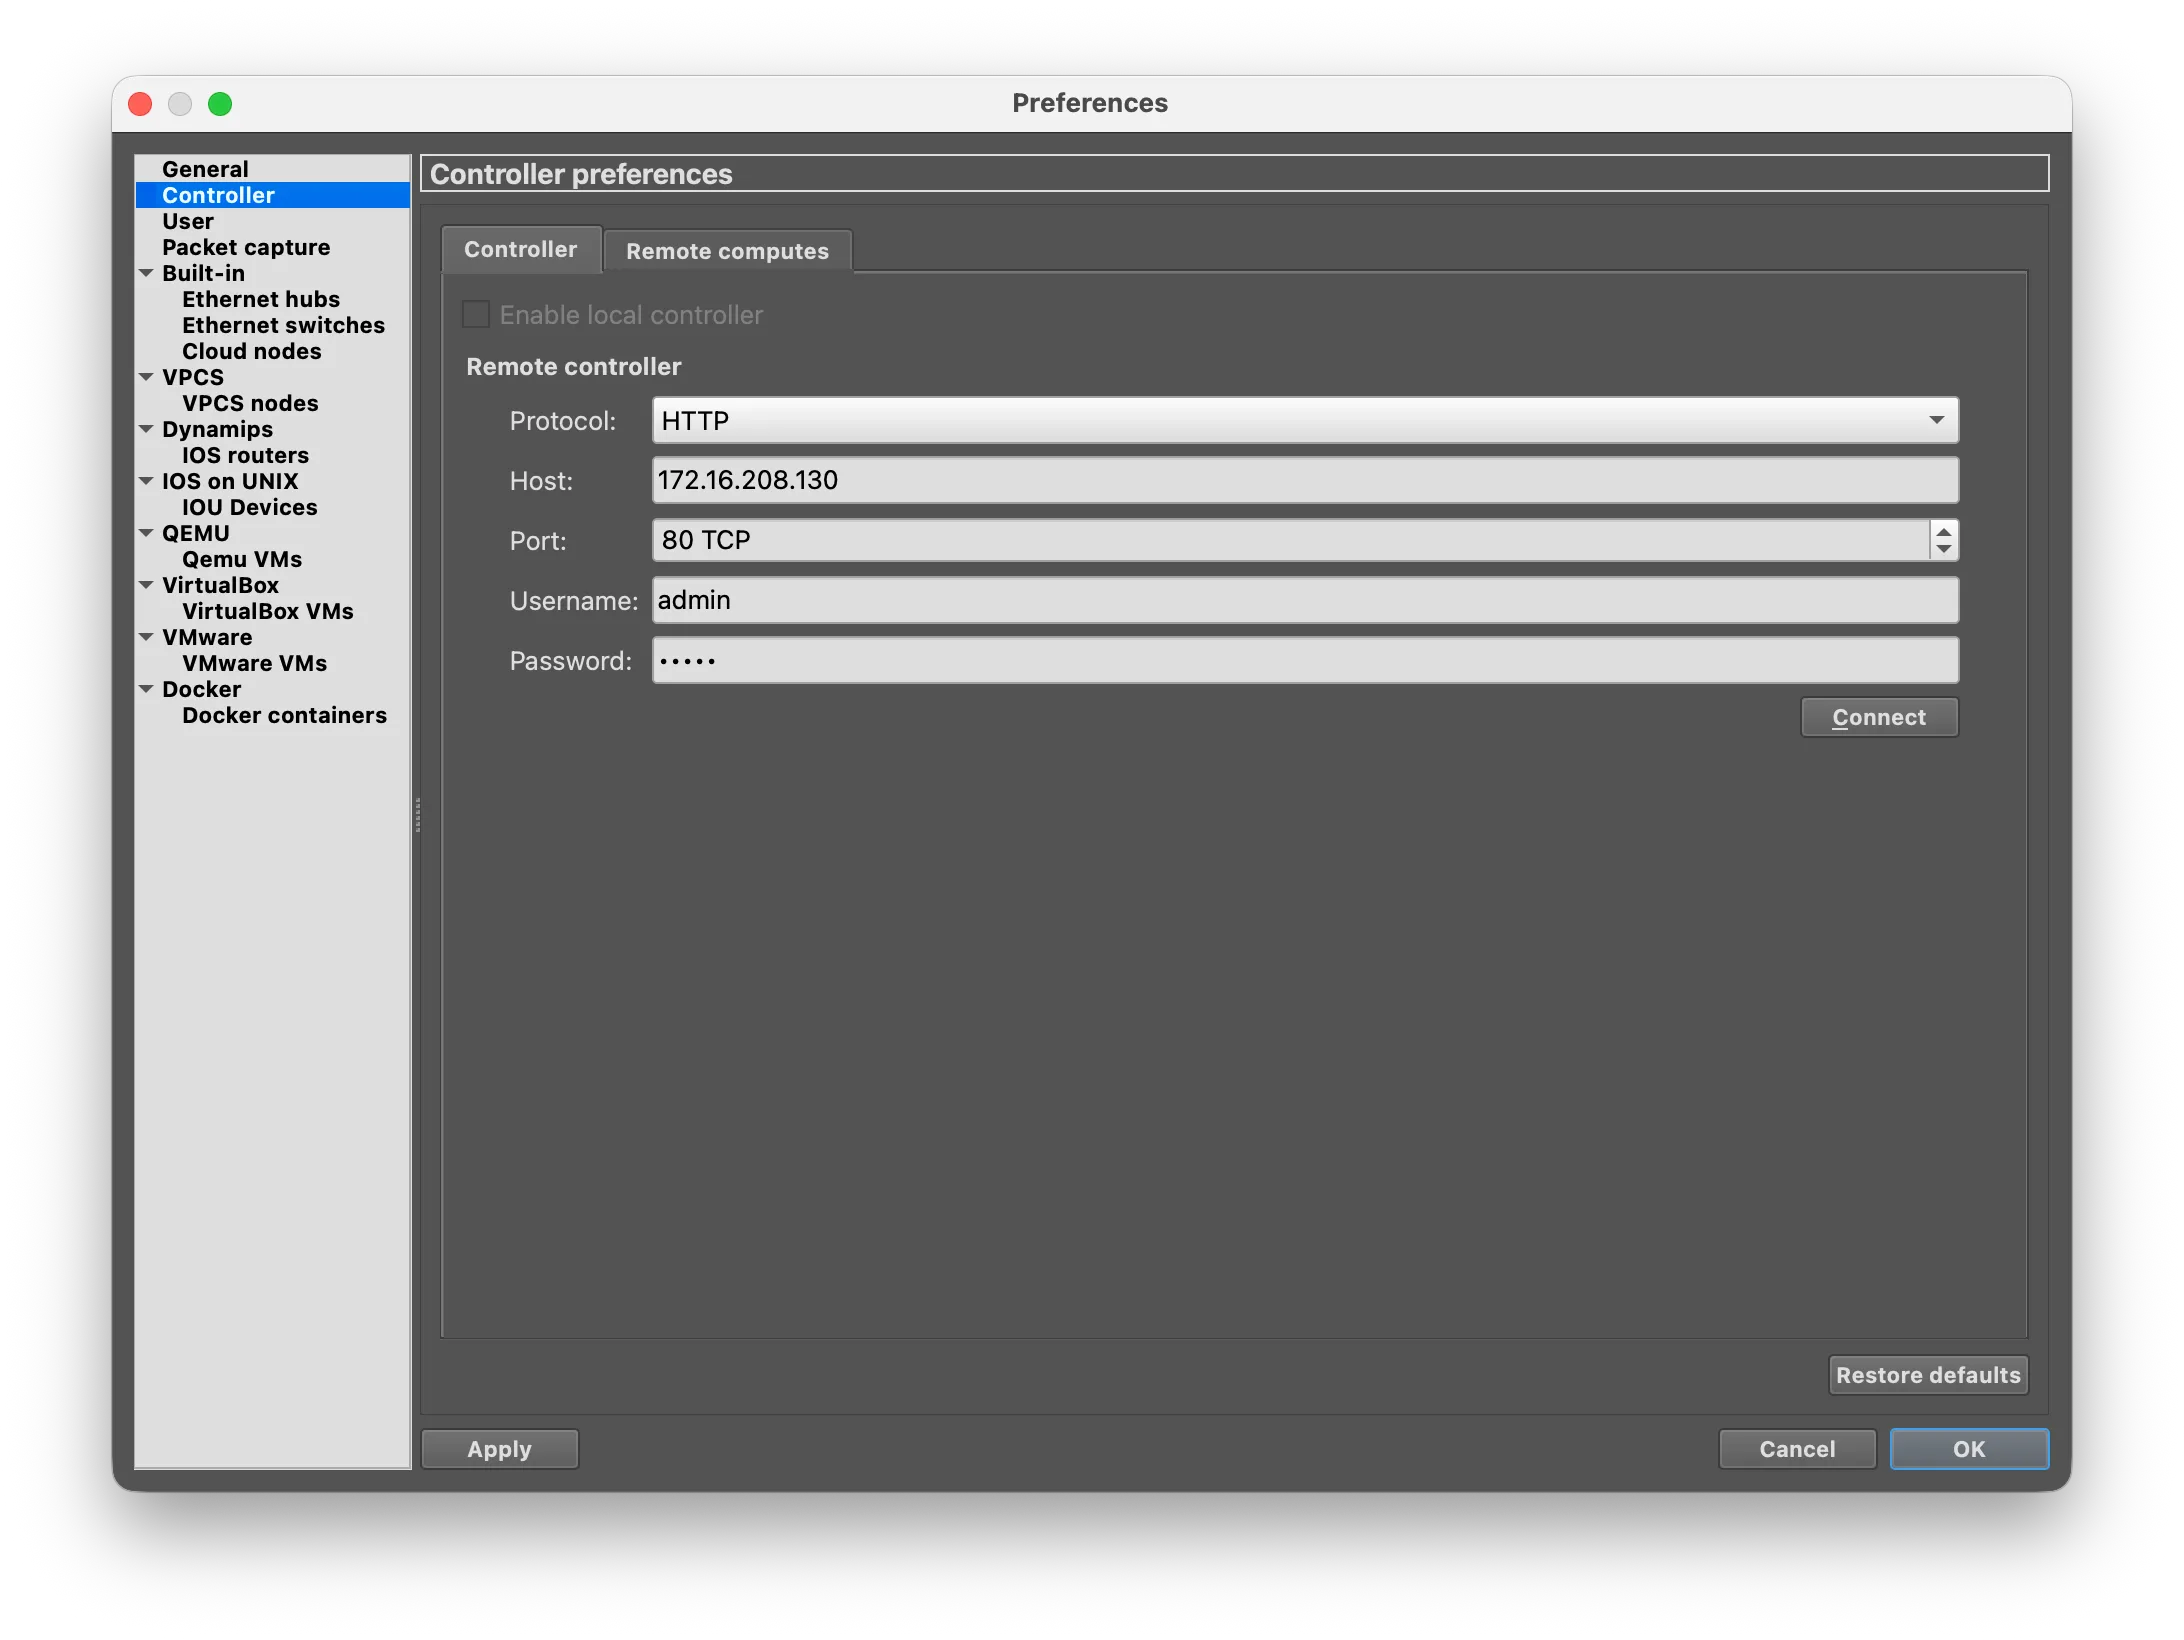
Task: Open the Protocol dropdown
Action: click(x=1937, y=420)
